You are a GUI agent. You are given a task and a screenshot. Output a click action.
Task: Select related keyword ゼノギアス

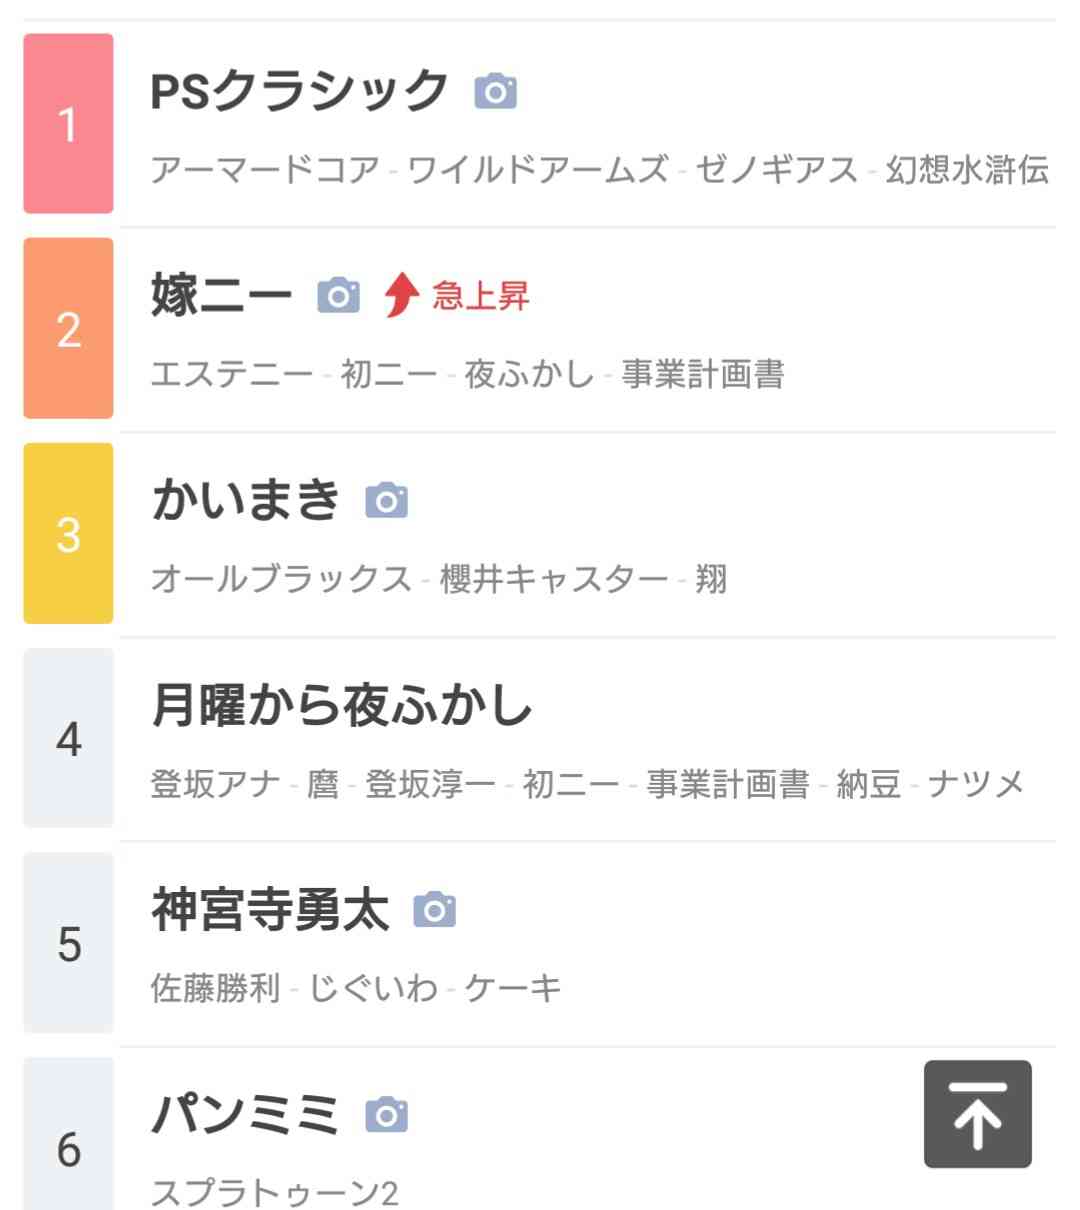(777, 169)
